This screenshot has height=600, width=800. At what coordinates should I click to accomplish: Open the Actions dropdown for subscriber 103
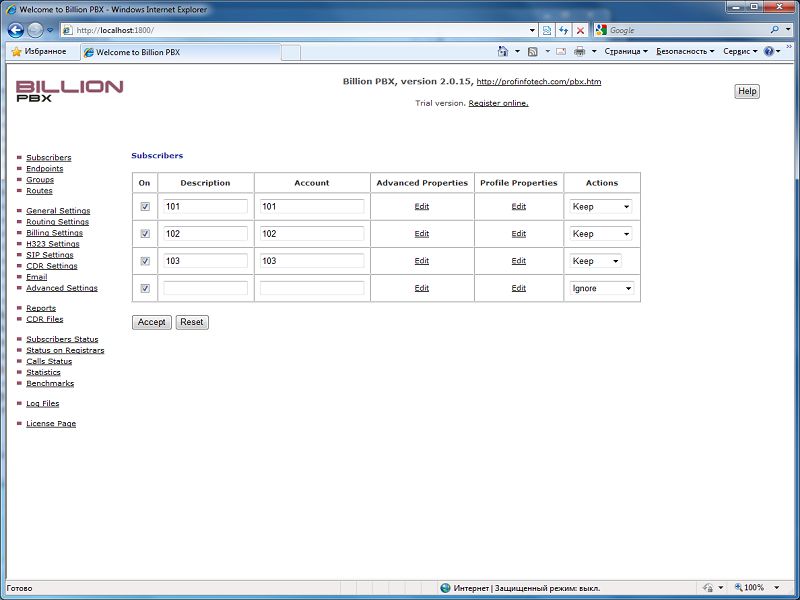pos(595,261)
